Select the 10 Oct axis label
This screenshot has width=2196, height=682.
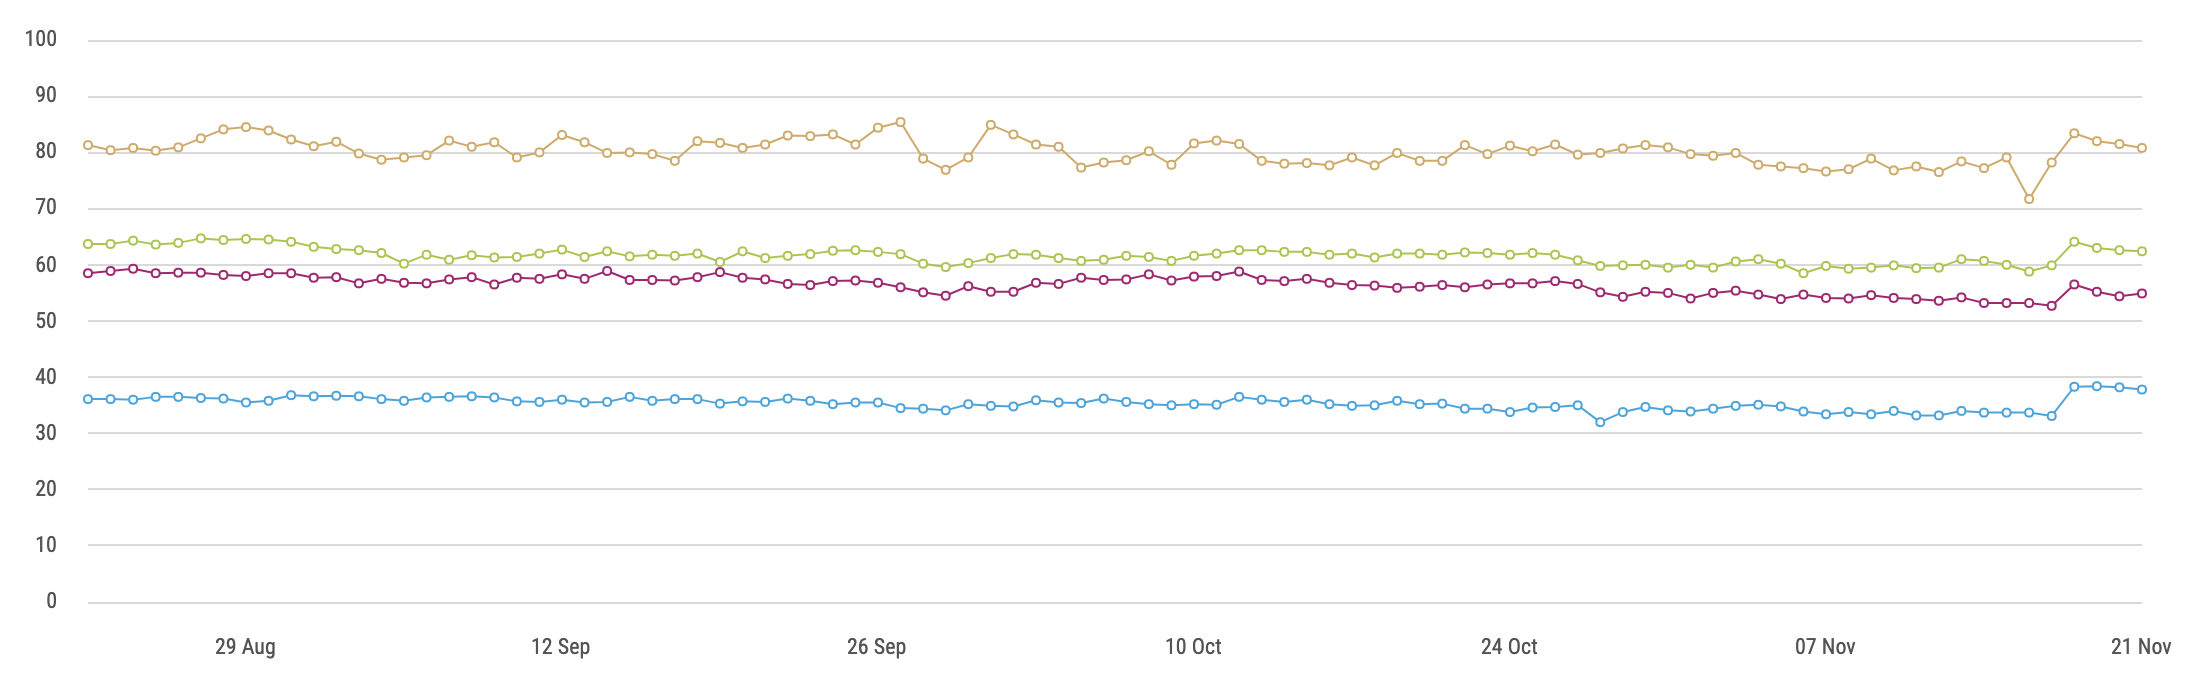(1193, 647)
